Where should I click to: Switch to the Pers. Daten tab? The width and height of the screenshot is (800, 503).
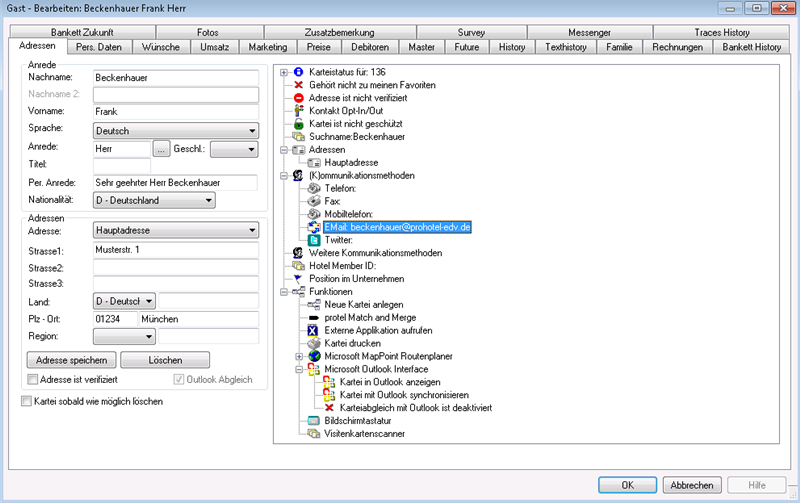click(99, 47)
